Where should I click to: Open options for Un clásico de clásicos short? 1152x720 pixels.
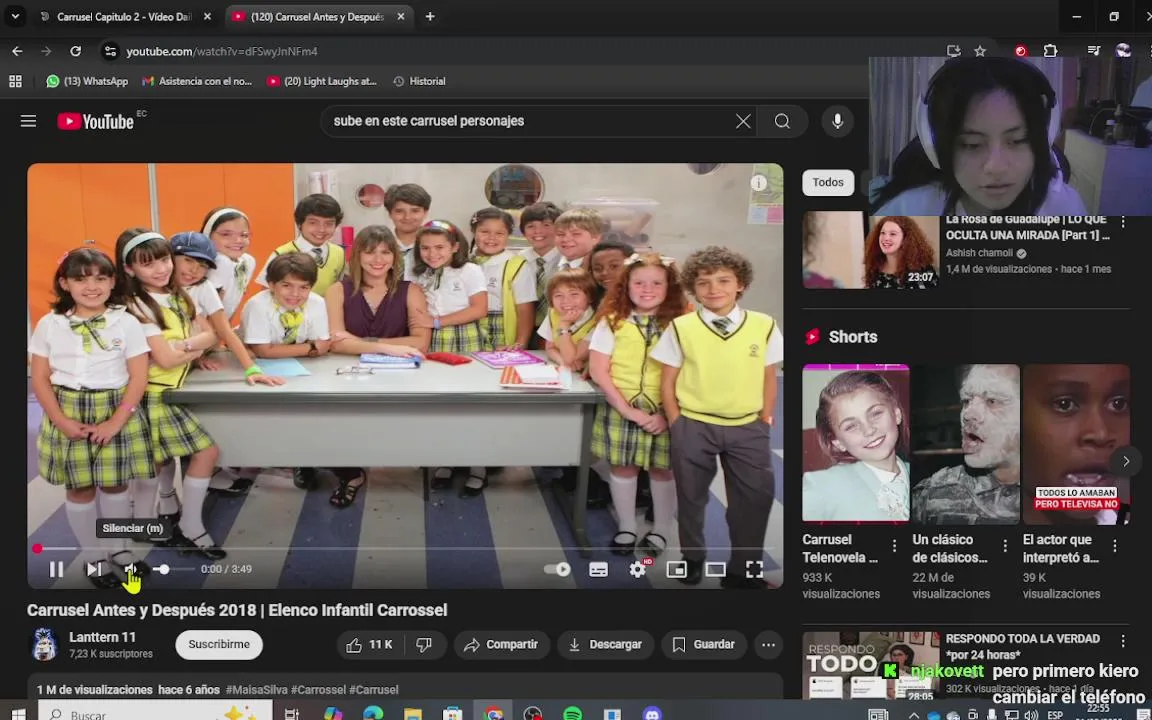[1004, 546]
